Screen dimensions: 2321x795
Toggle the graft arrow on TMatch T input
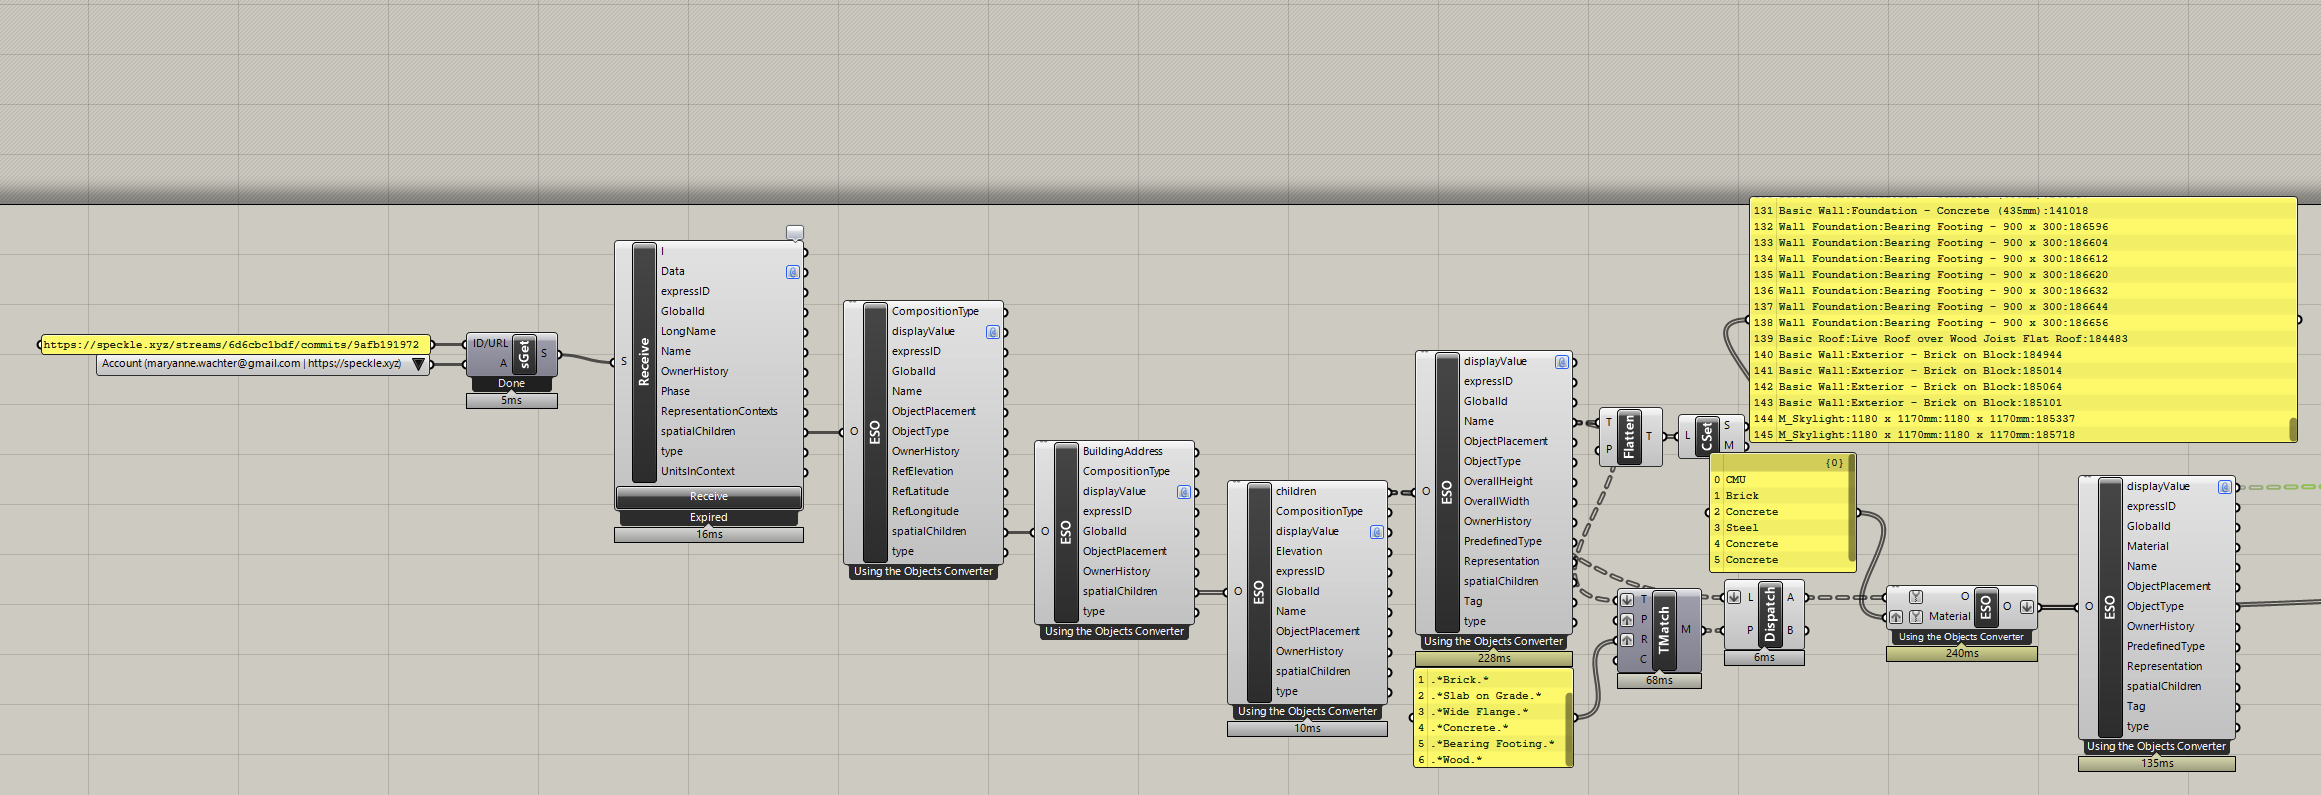coord(1627,600)
